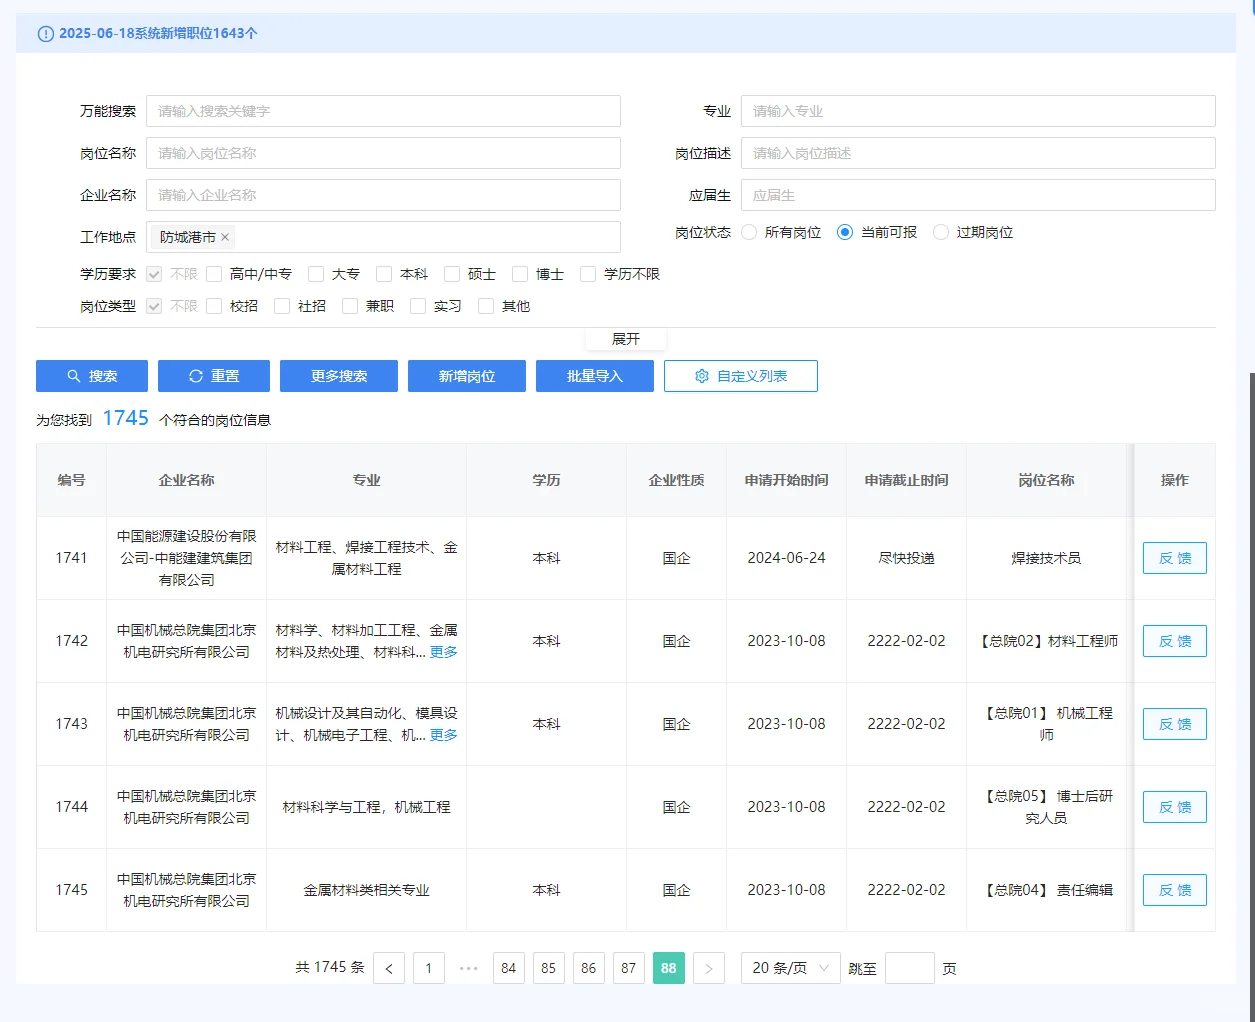This screenshot has height=1022, width=1255.
Task: Click the 申请截止时间 column header
Action: click(x=907, y=480)
